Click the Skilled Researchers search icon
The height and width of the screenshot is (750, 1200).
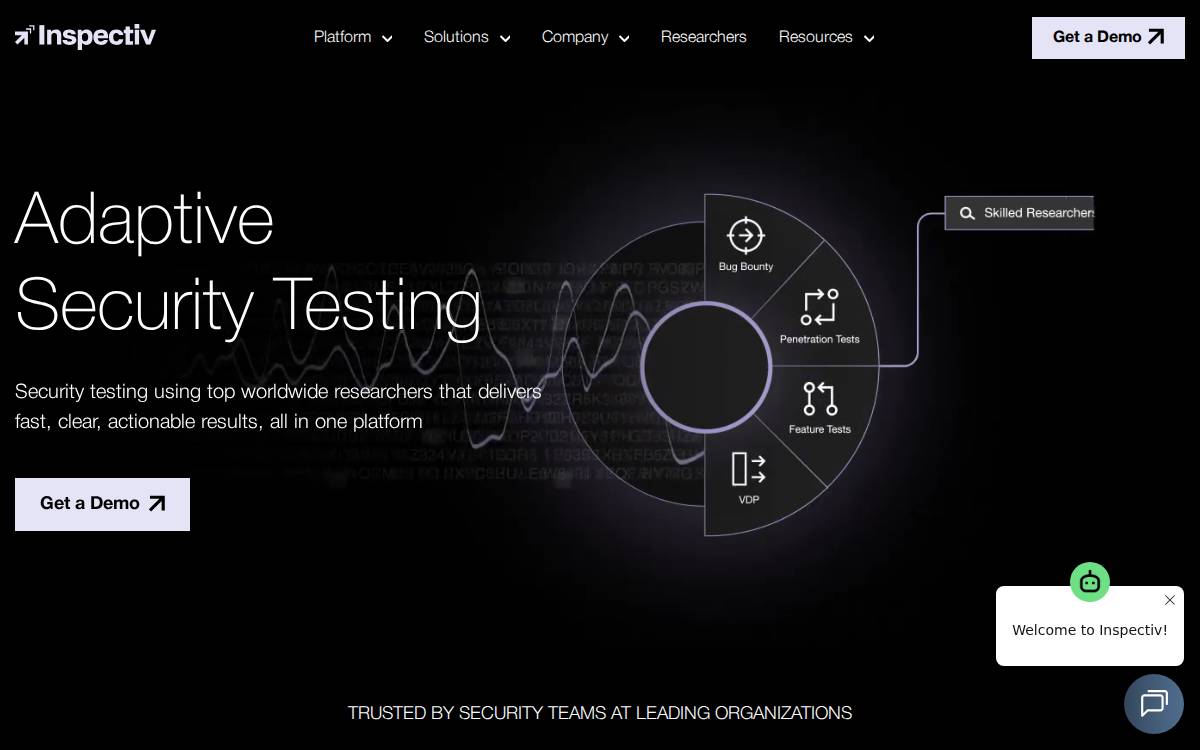point(967,213)
